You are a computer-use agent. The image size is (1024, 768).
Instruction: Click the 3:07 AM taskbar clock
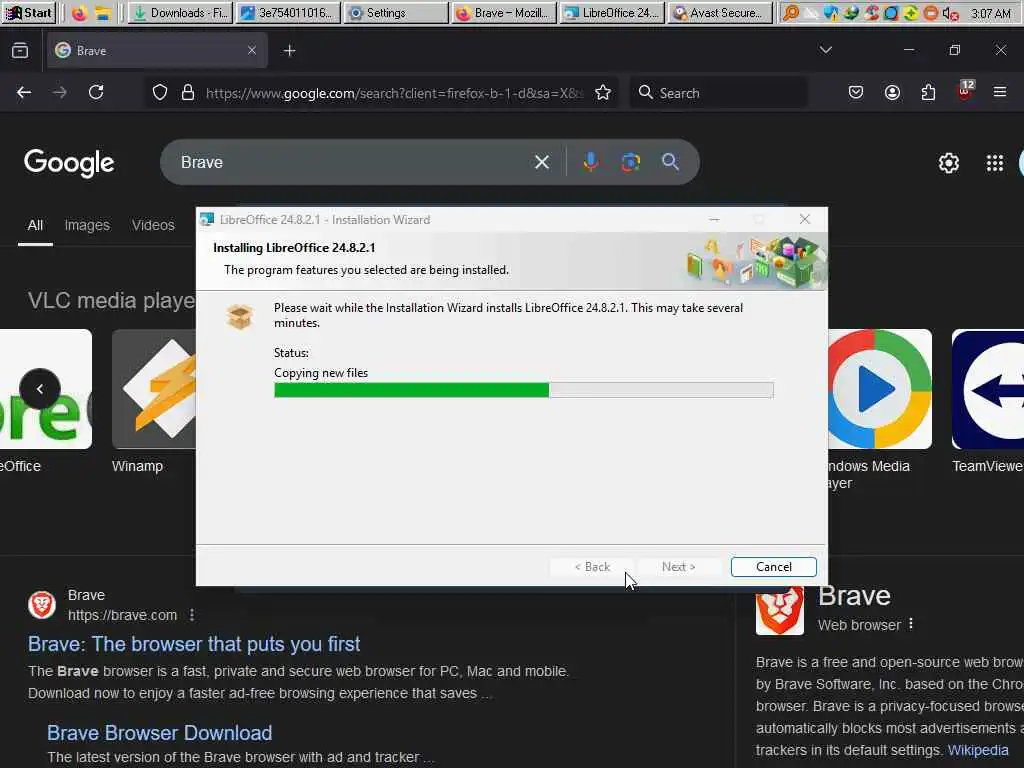pos(991,13)
